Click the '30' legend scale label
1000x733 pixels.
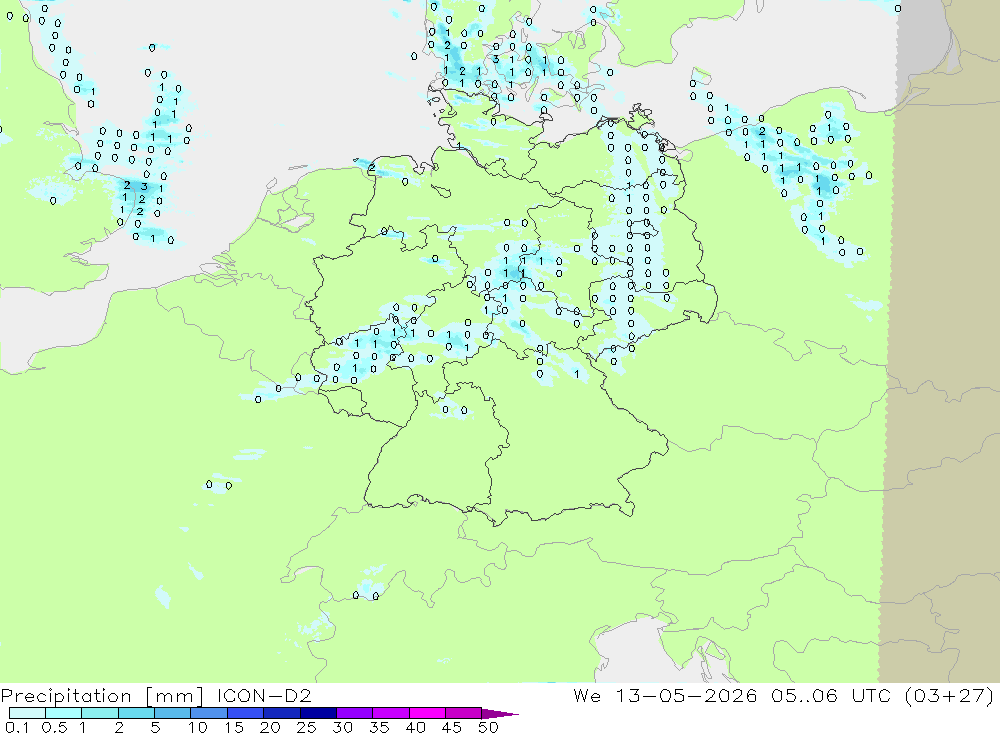coord(342,727)
